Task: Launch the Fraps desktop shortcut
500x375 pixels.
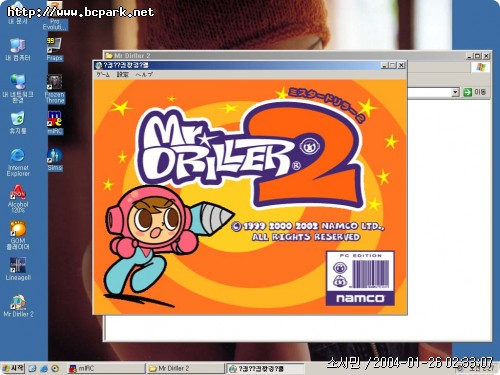Action: click(54, 49)
